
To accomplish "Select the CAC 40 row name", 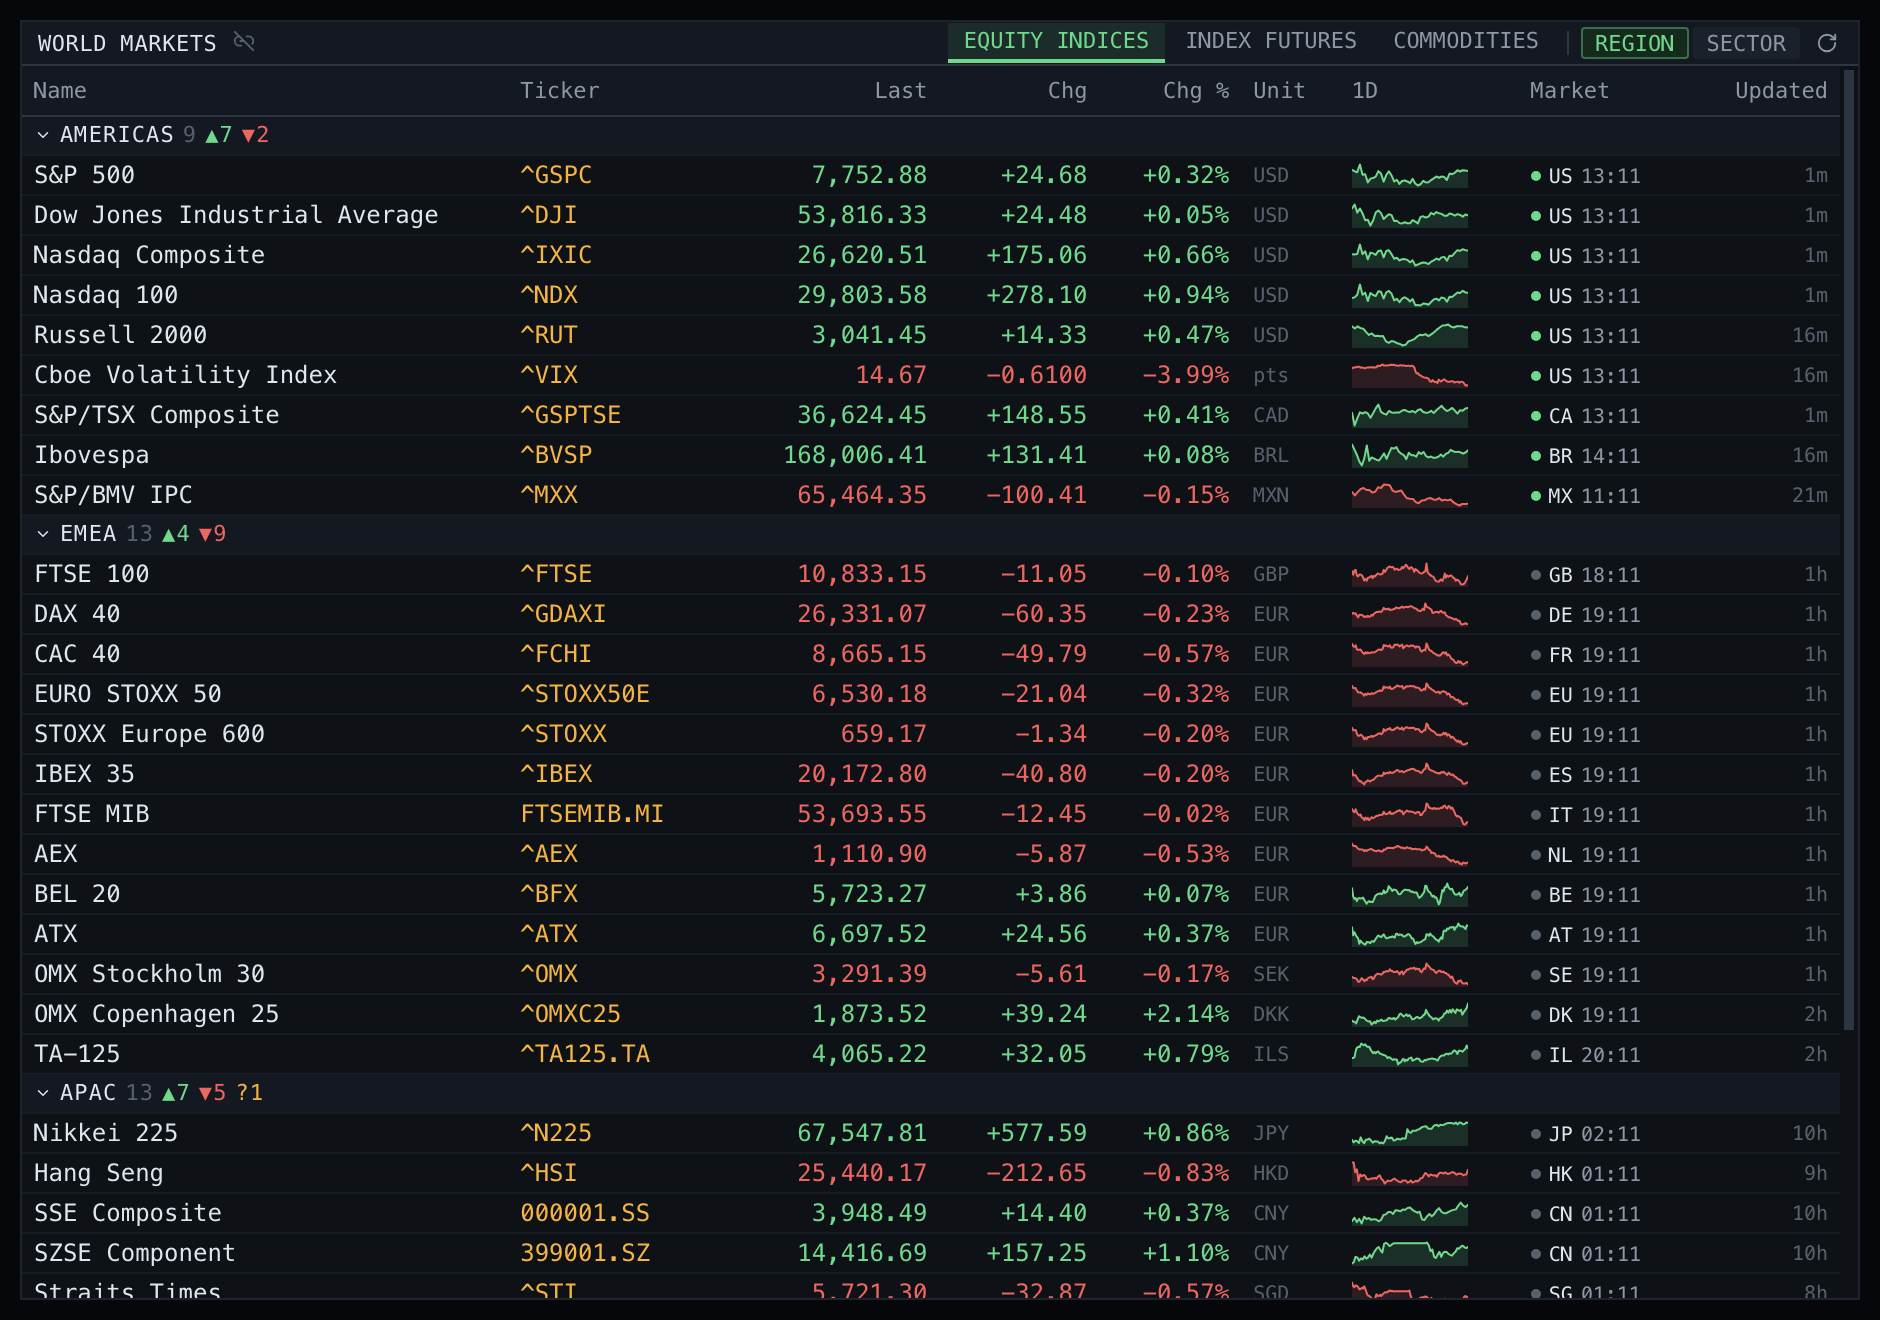I will (x=77, y=655).
